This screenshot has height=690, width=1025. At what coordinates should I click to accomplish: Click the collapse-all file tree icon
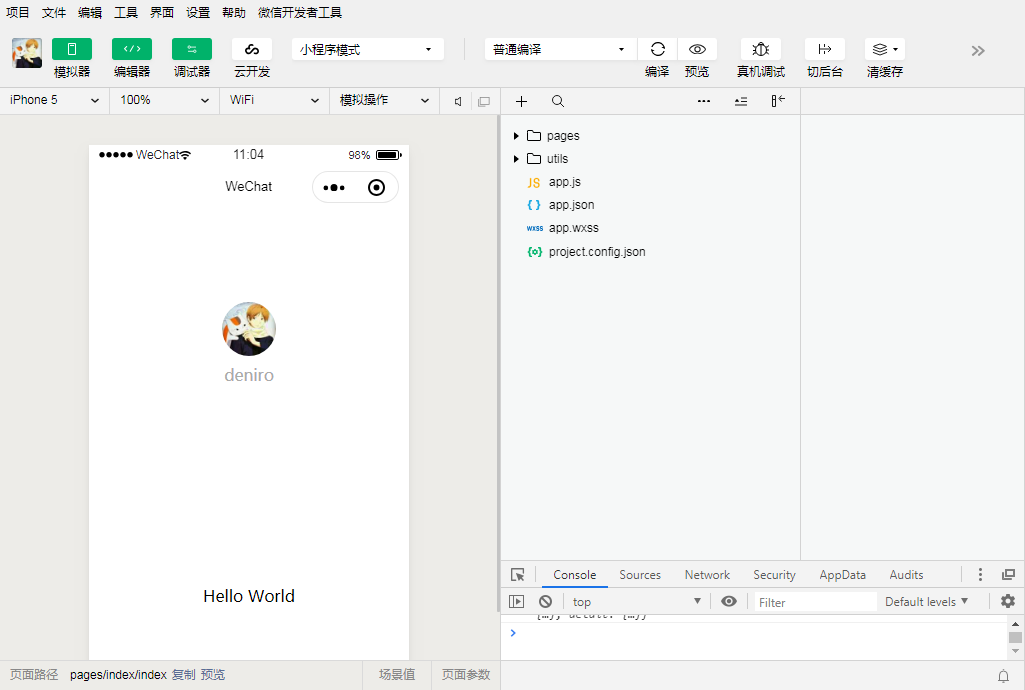pos(741,101)
